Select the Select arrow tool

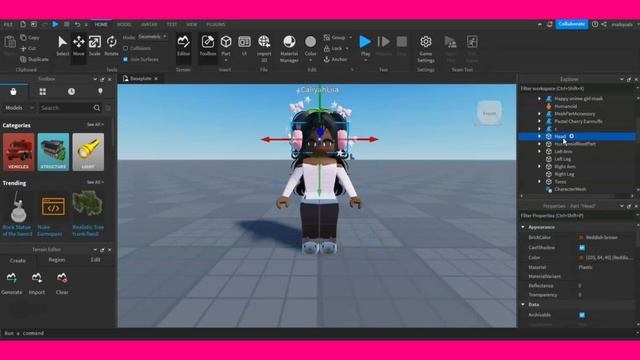62,45
